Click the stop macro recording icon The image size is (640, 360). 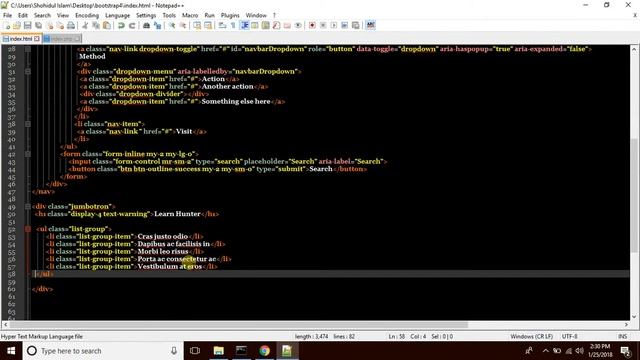323,25
